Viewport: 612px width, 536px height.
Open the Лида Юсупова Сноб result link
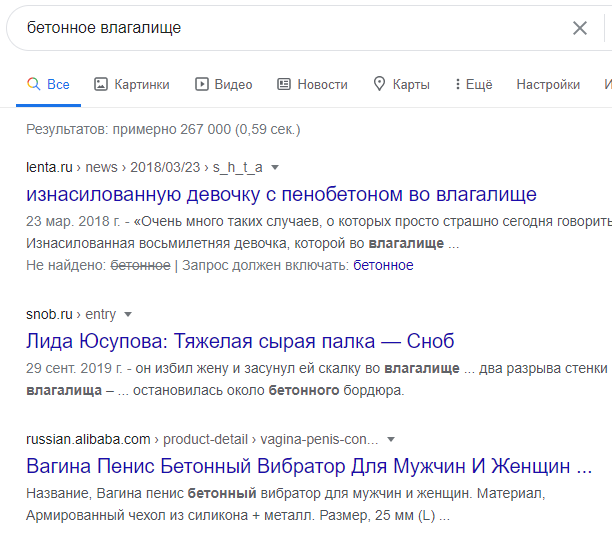pyautogui.click(x=240, y=341)
